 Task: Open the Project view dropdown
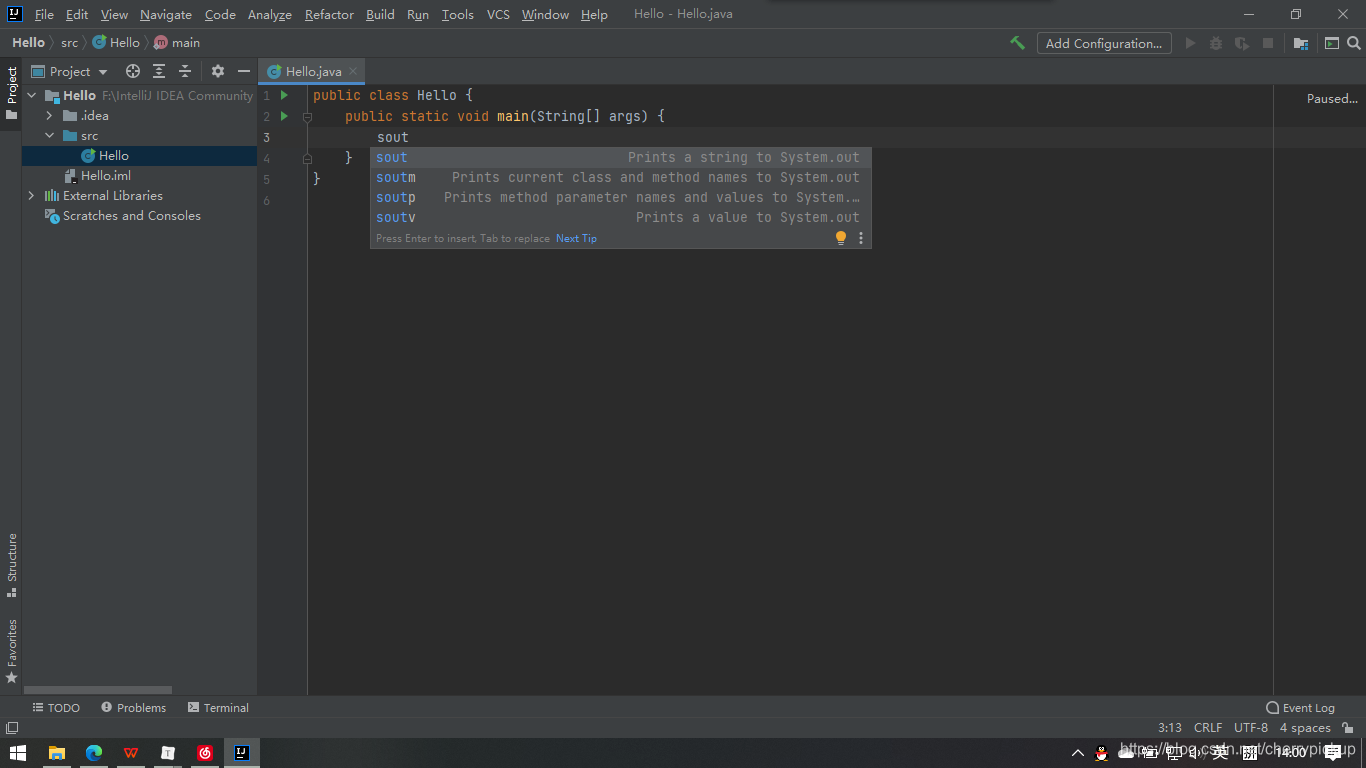pos(69,71)
